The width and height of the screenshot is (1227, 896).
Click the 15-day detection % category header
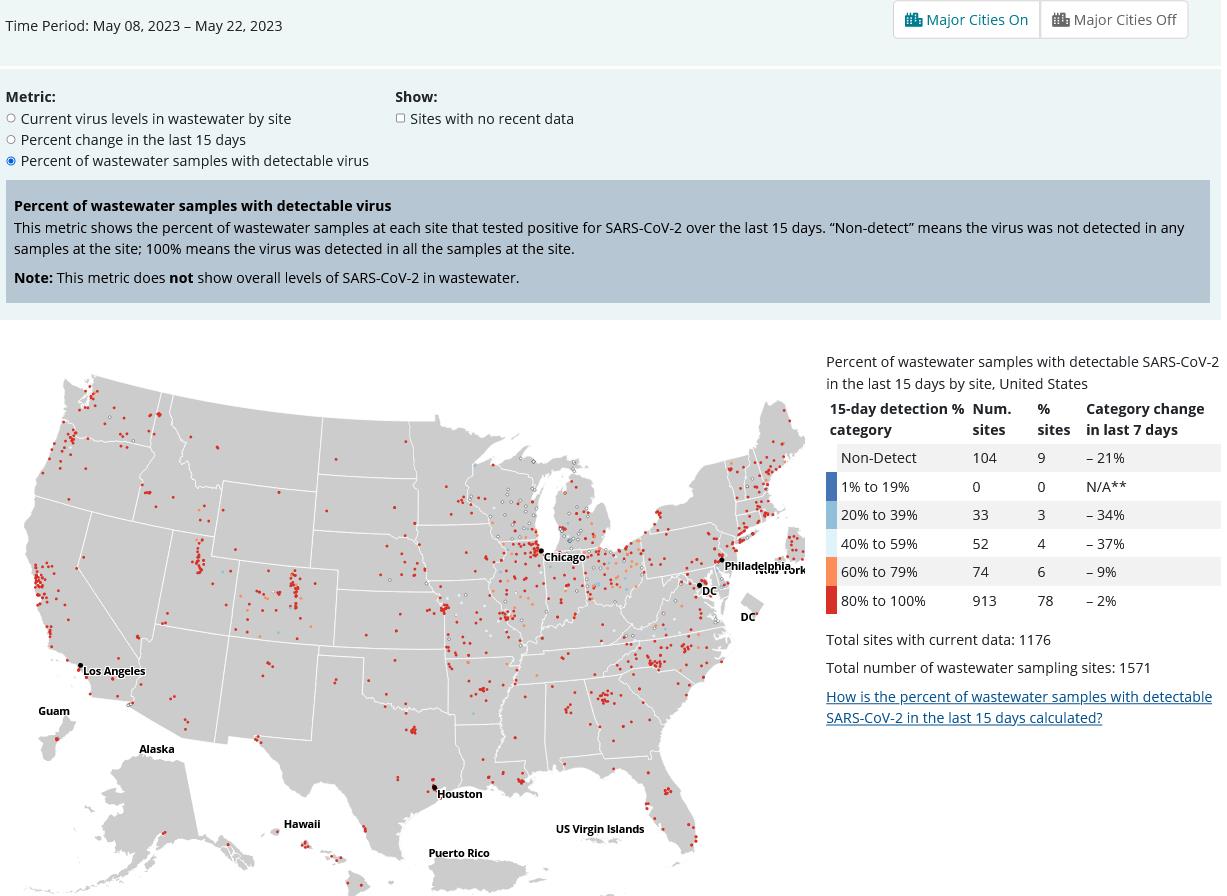point(897,419)
